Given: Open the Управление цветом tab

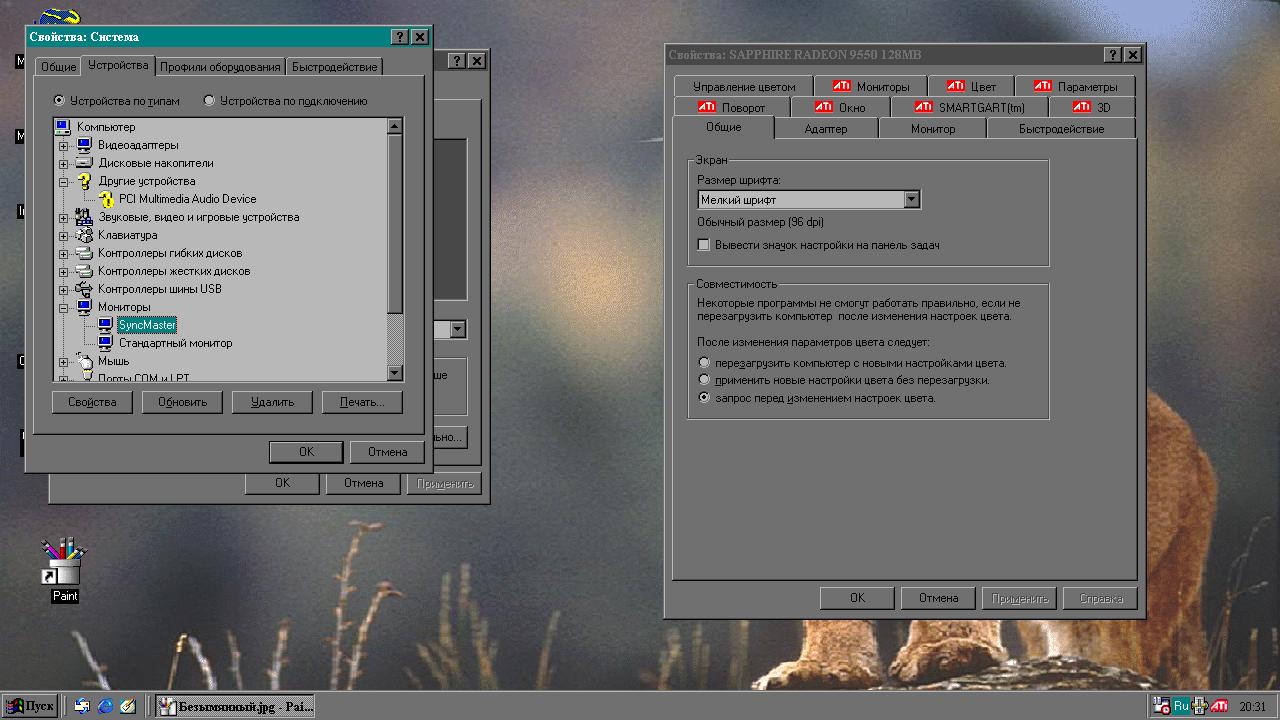Looking at the screenshot, I should (744, 87).
